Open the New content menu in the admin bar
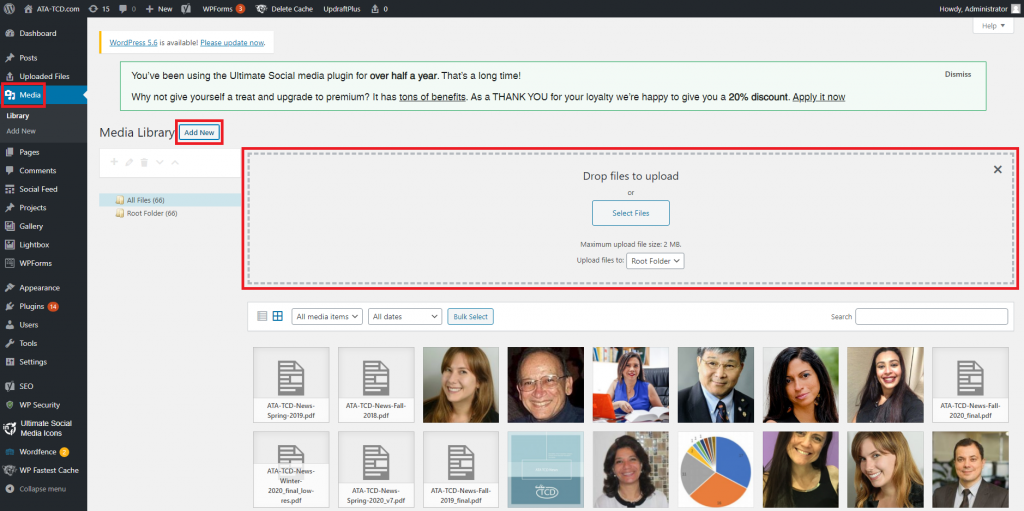 pyautogui.click(x=159, y=9)
